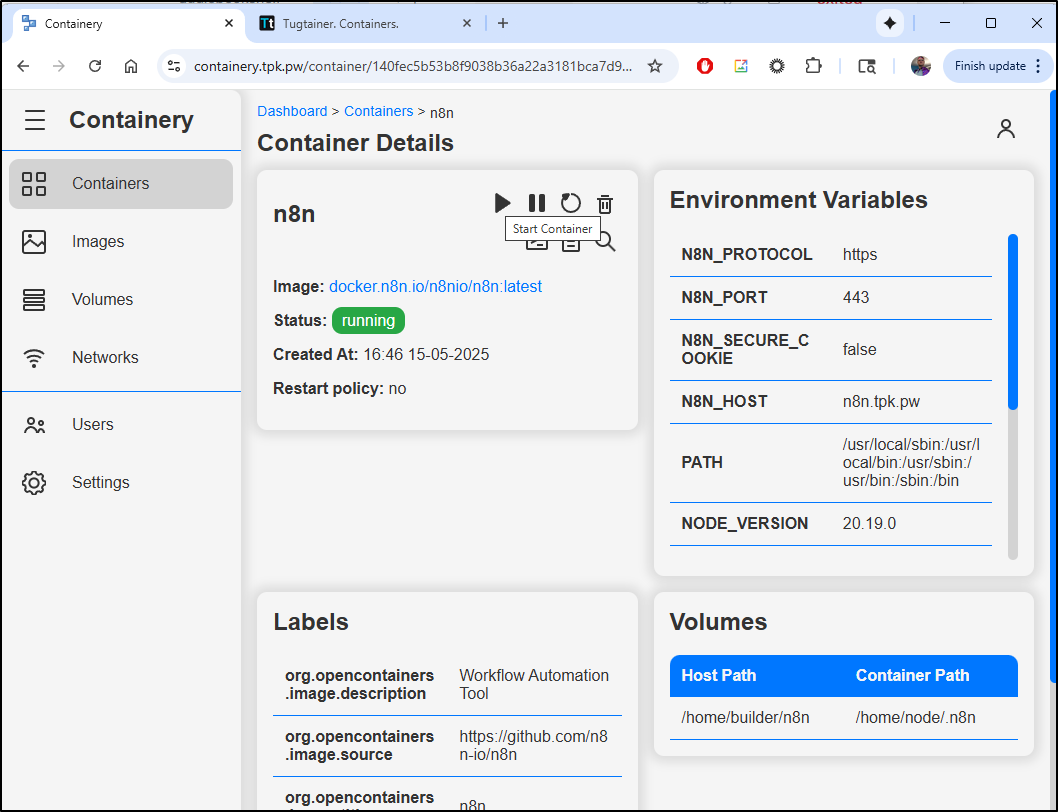The height and width of the screenshot is (812, 1058).
Task: Go to Volumes in the sidebar
Action: point(102,299)
